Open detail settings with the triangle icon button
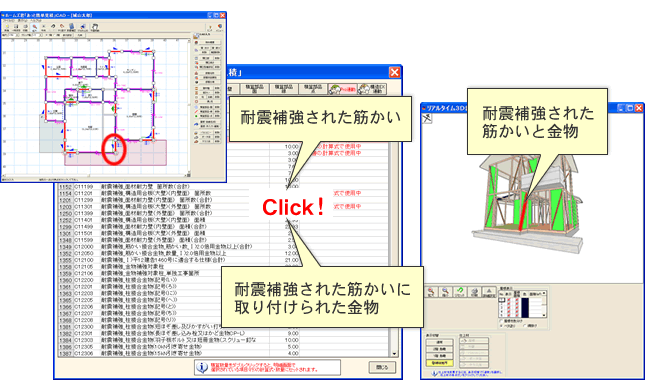The image size is (650, 380). pyautogui.click(x=489, y=292)
